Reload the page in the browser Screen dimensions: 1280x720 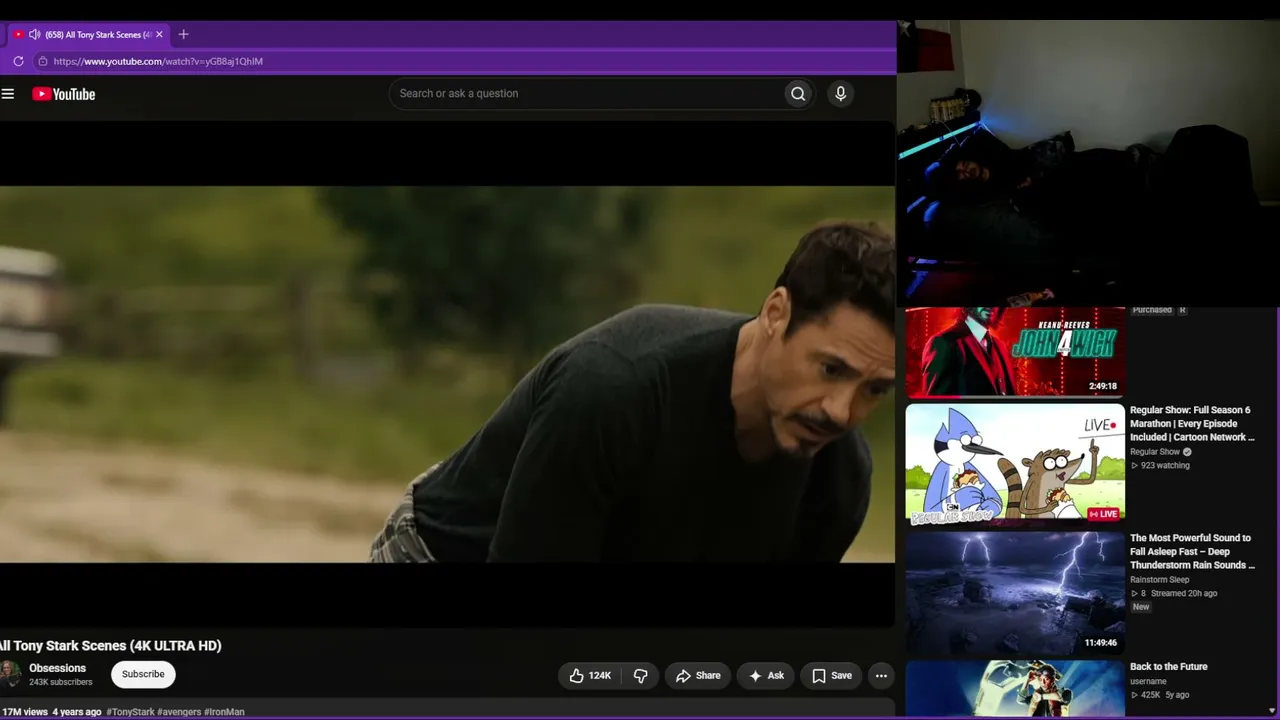click(18, 61)
